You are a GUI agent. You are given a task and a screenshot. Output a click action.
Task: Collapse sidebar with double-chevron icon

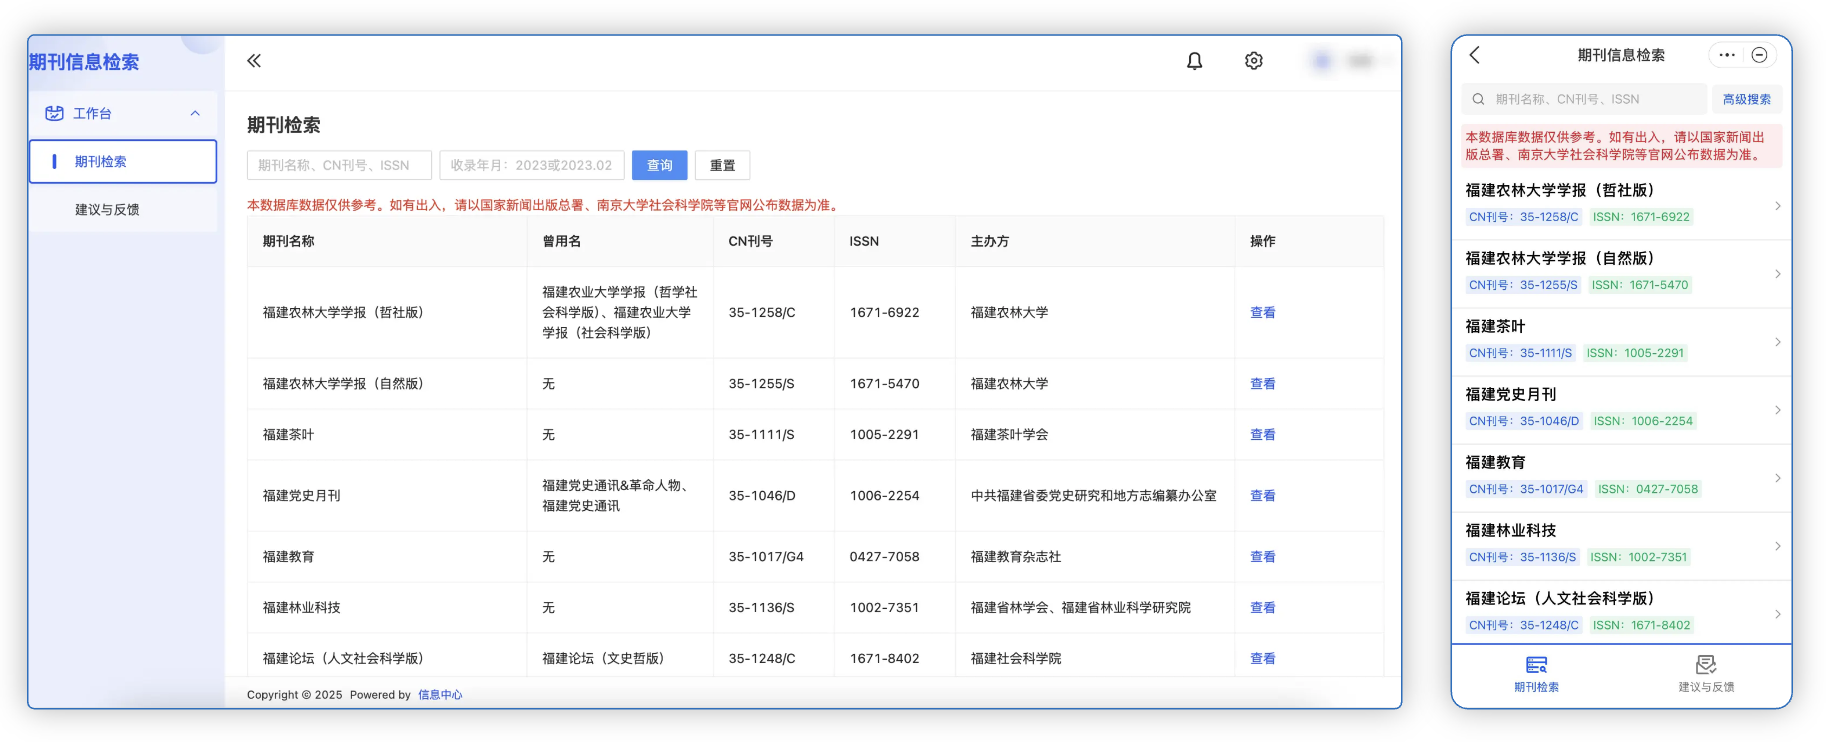[x=254, y=61]
